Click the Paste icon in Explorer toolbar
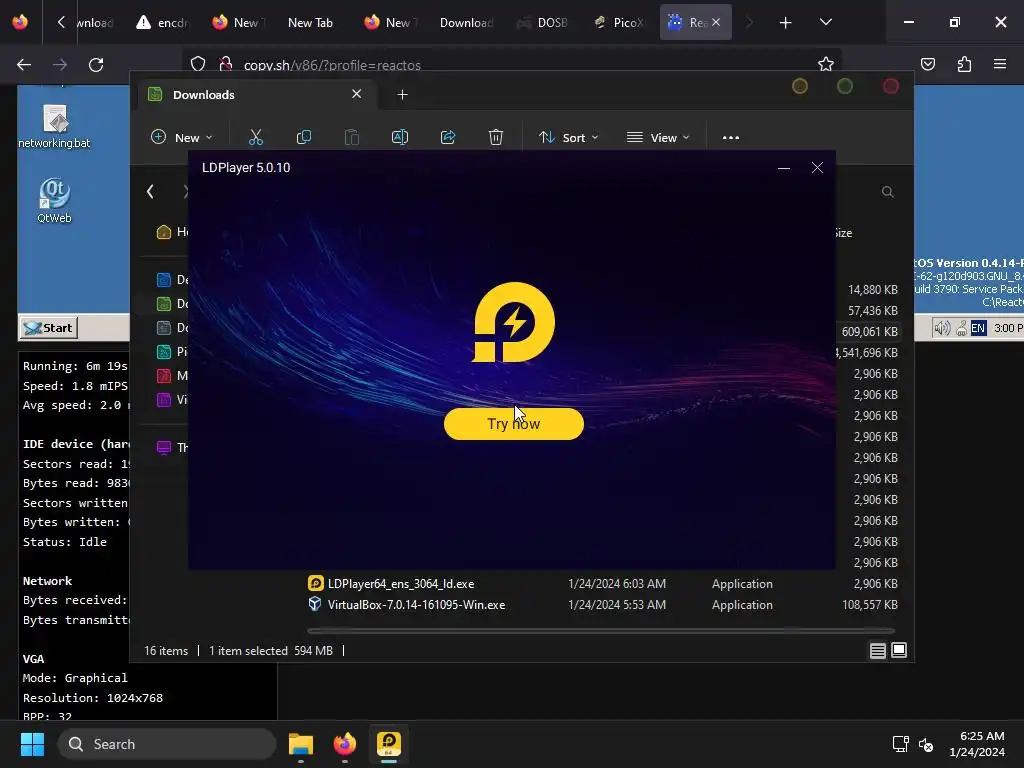 351,137
